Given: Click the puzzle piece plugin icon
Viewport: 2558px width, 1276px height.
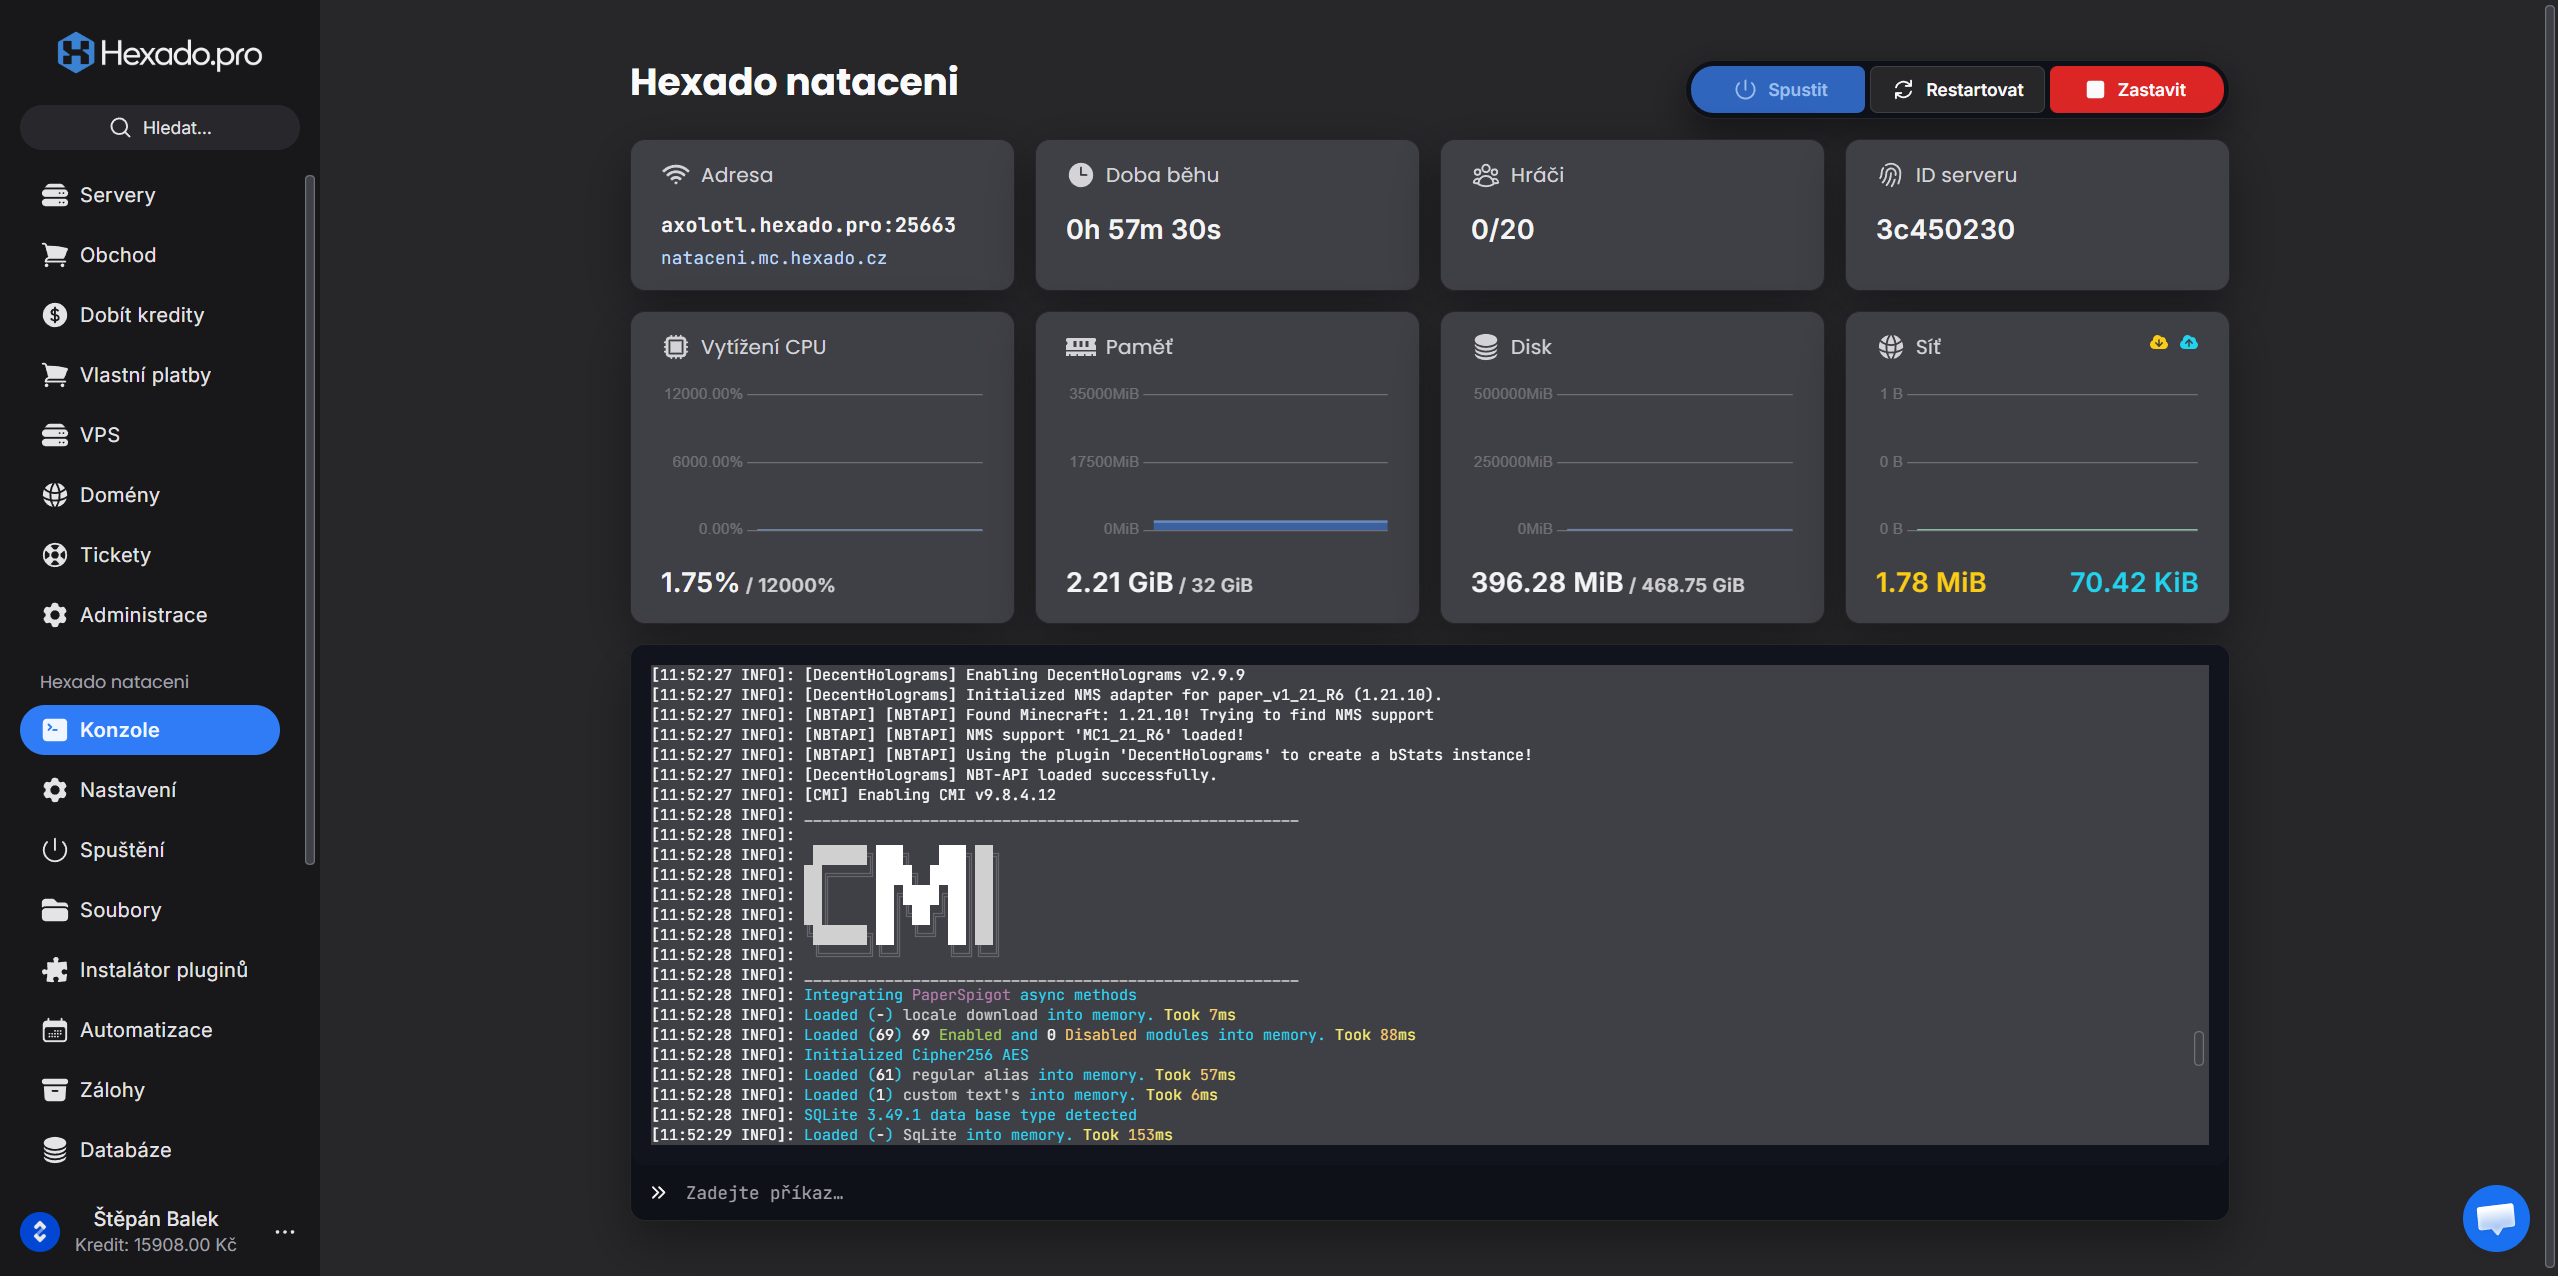Looking at the screenshot, I should 55,970.
